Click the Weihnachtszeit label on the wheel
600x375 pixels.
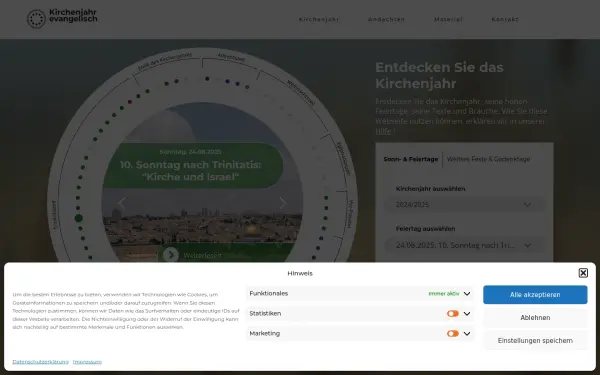[x=301, y=92]
